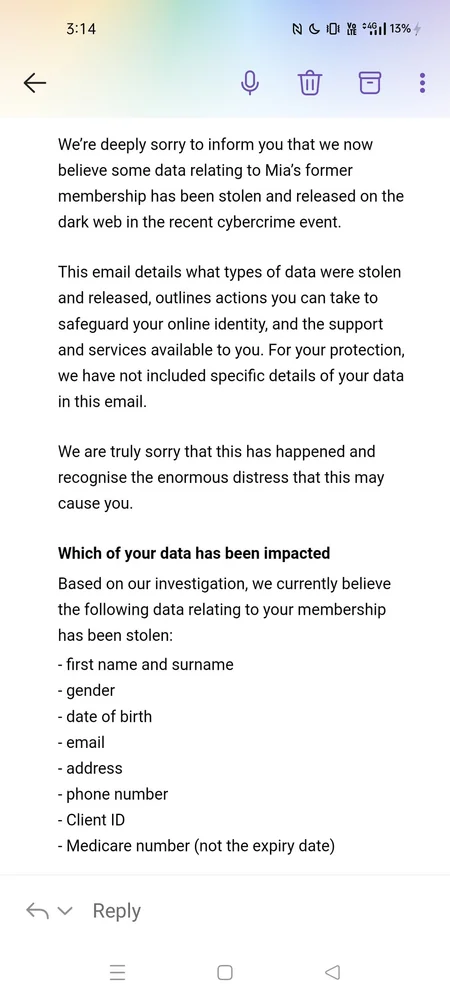The height and width of the screenshot is (1000, 450).
Task: Tap the 'Client ID' list item
Action: tap(91, 820)
